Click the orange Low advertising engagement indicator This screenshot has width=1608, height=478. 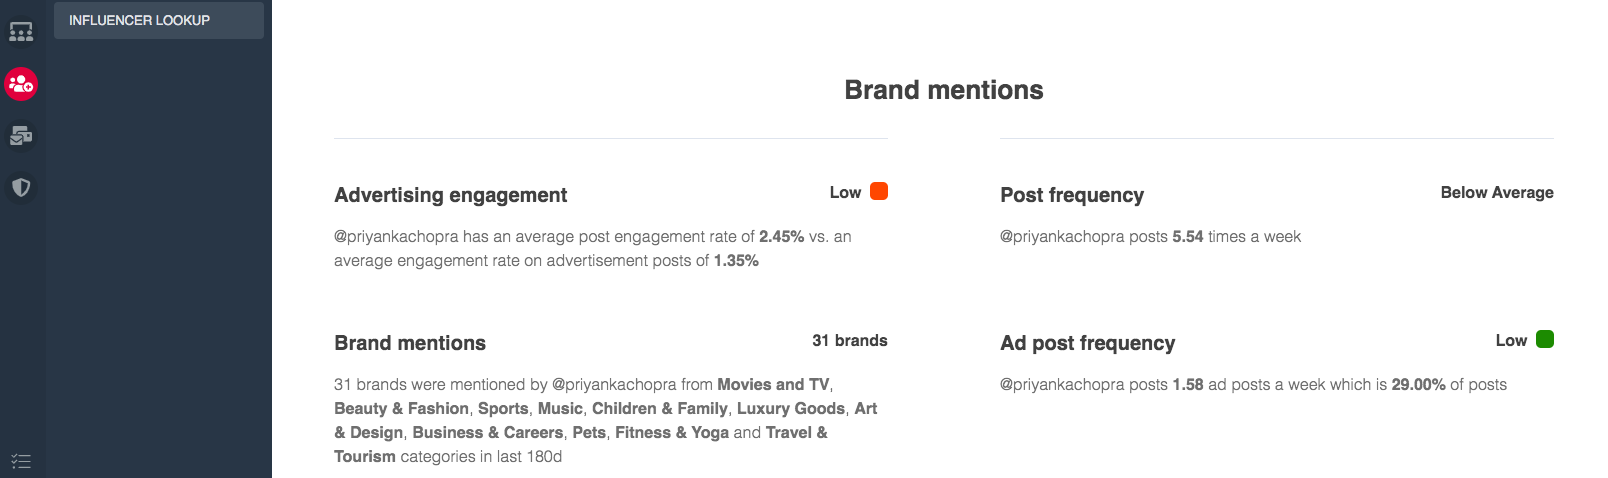(879, 191)
